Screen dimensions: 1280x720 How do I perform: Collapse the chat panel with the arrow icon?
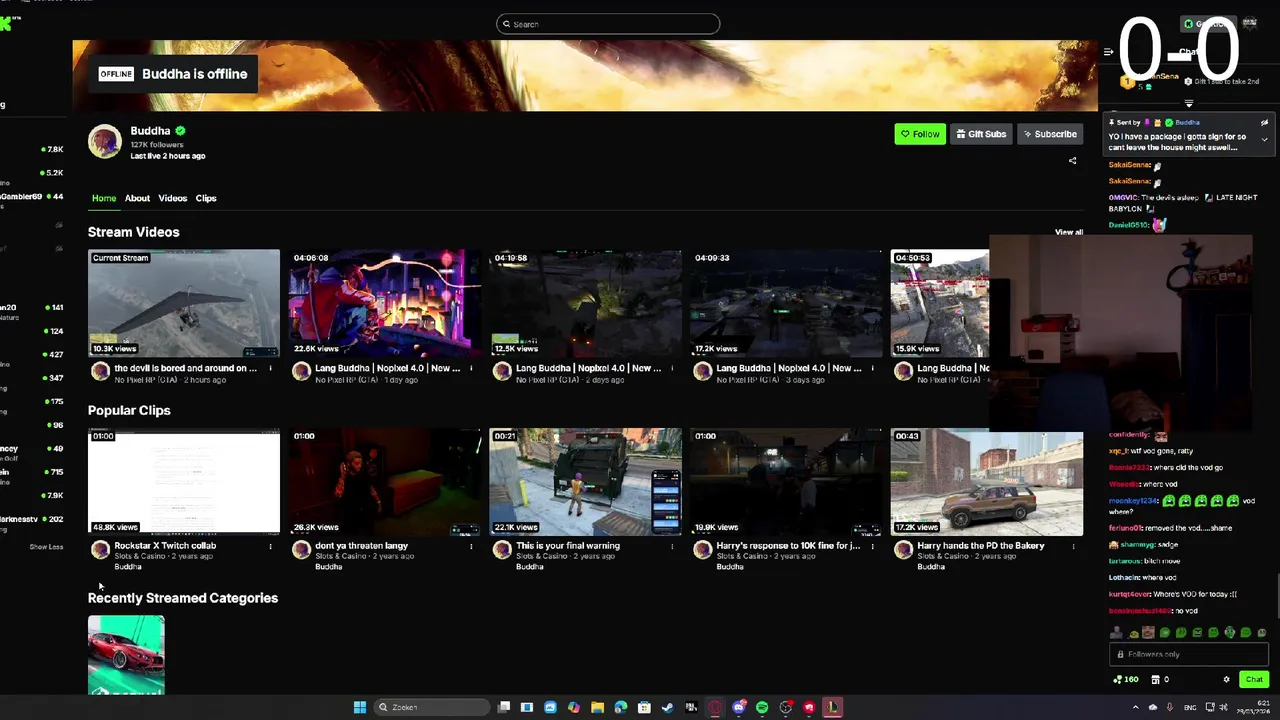point(1108,52)
